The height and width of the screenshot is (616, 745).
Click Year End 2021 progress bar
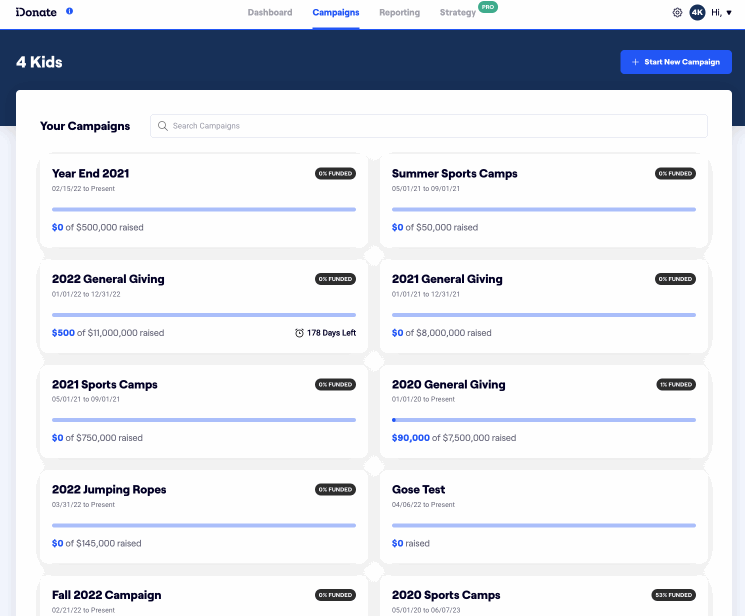coord(204,209)
